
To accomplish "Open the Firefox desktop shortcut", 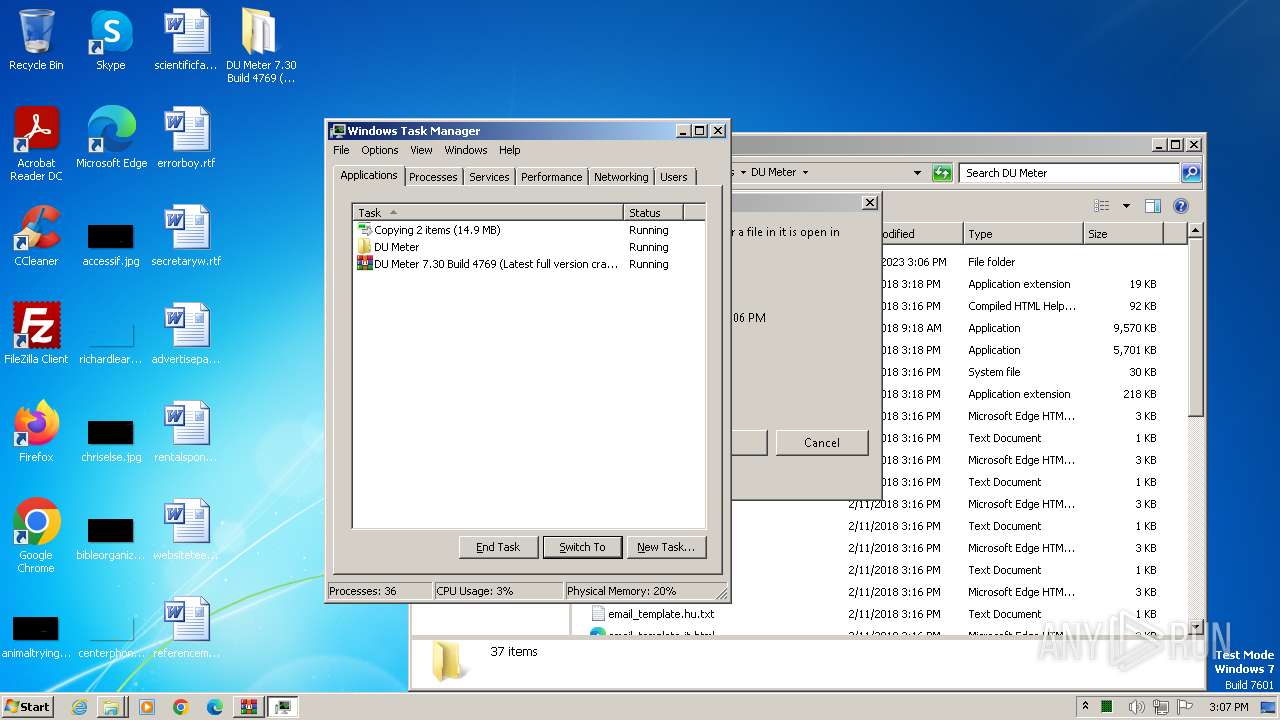I will 36,432.
